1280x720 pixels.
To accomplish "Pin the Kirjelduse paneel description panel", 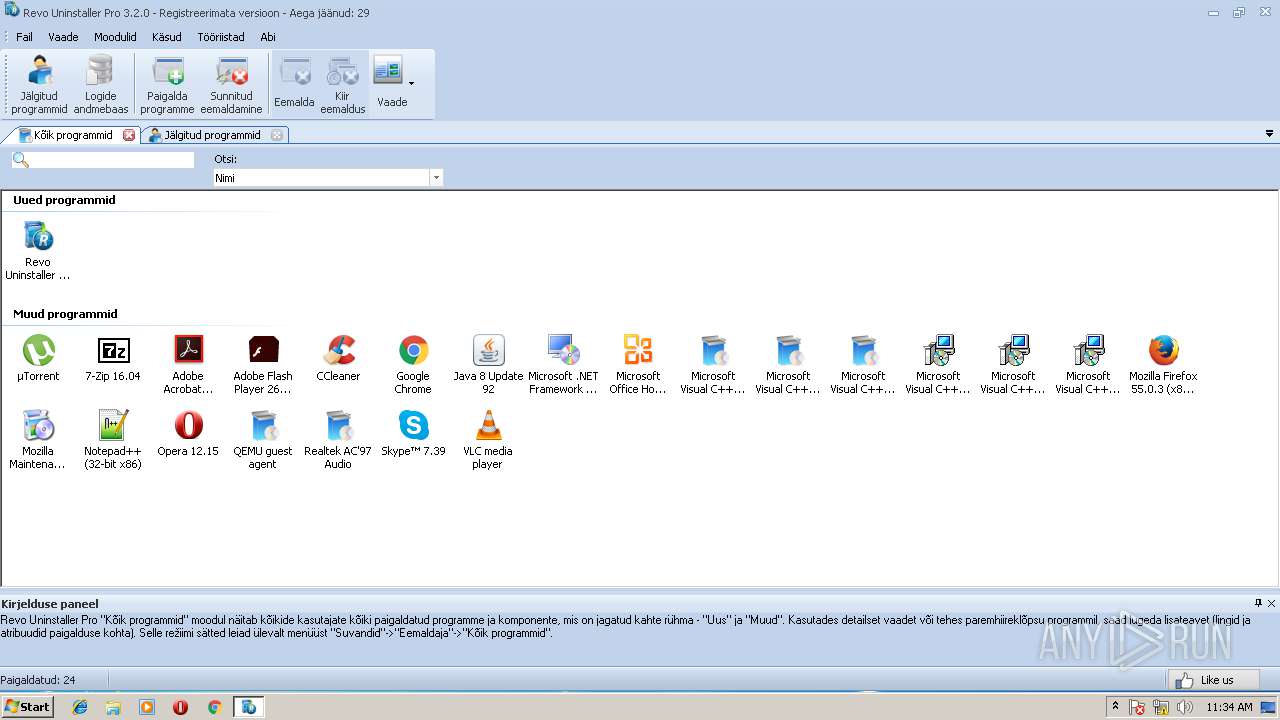I will pos(1258,603).
